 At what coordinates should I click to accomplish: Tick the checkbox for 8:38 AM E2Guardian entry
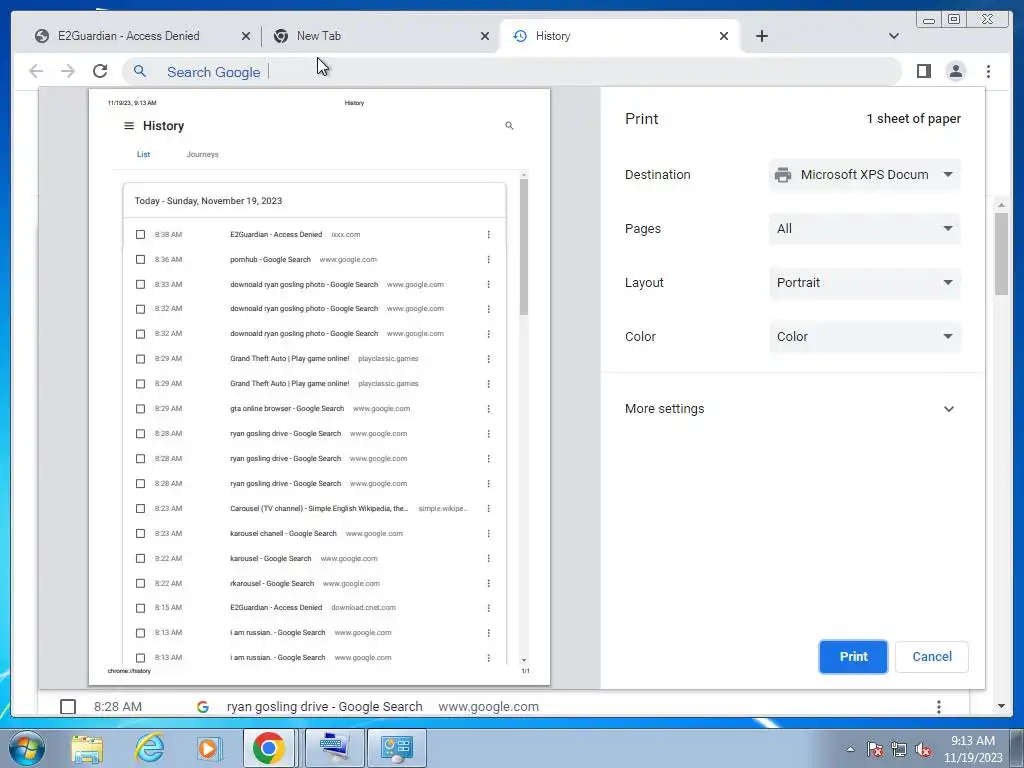(140, 234)
